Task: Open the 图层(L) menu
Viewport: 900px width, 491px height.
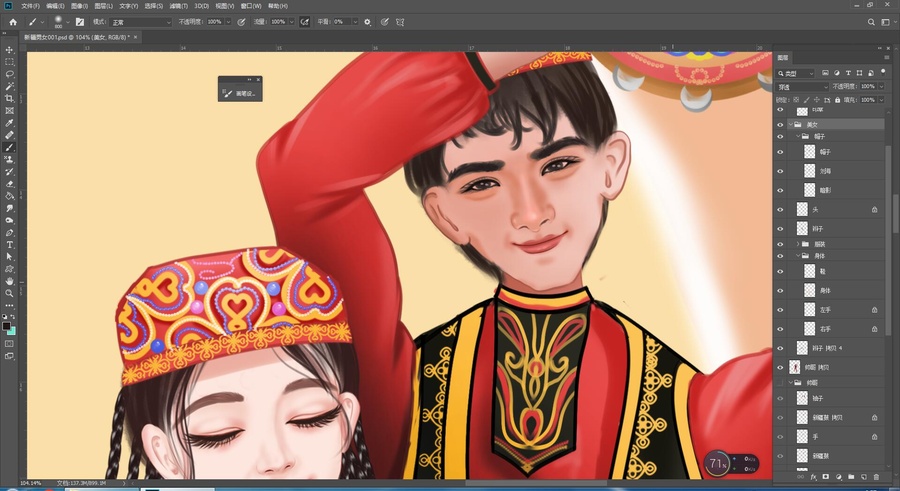Action: click(104, 6)
